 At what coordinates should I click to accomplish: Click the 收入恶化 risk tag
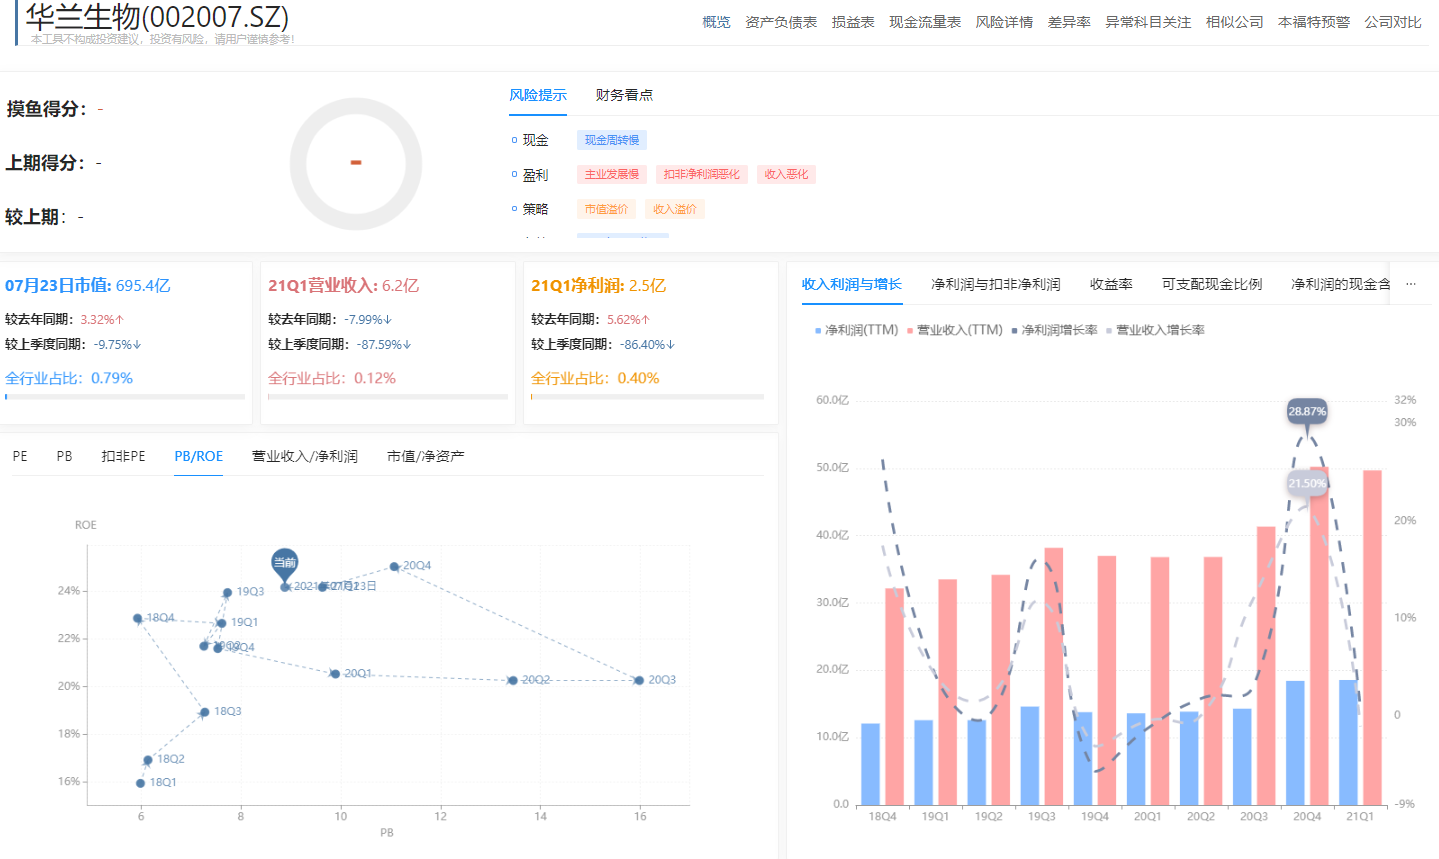point(786,174)
